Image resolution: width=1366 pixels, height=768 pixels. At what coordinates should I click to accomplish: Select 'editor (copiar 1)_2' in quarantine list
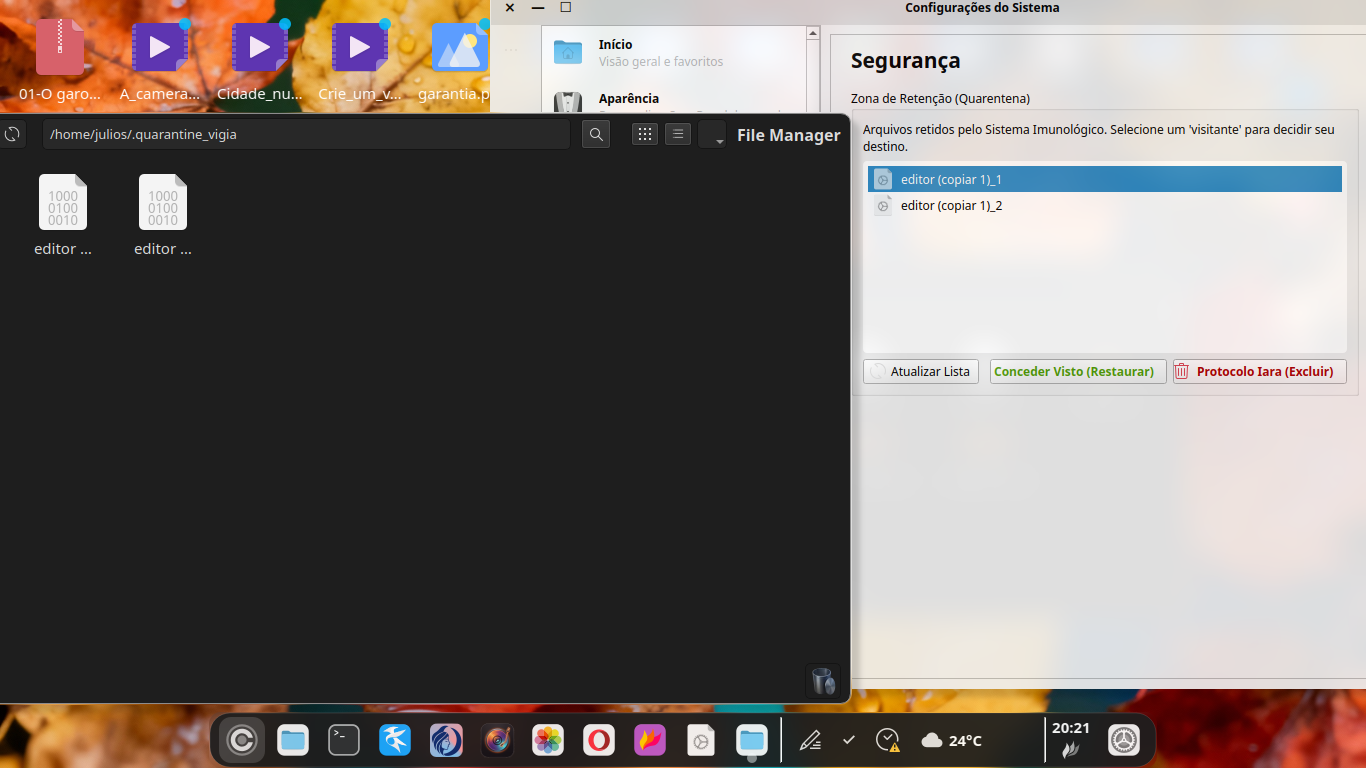[950, 206]
